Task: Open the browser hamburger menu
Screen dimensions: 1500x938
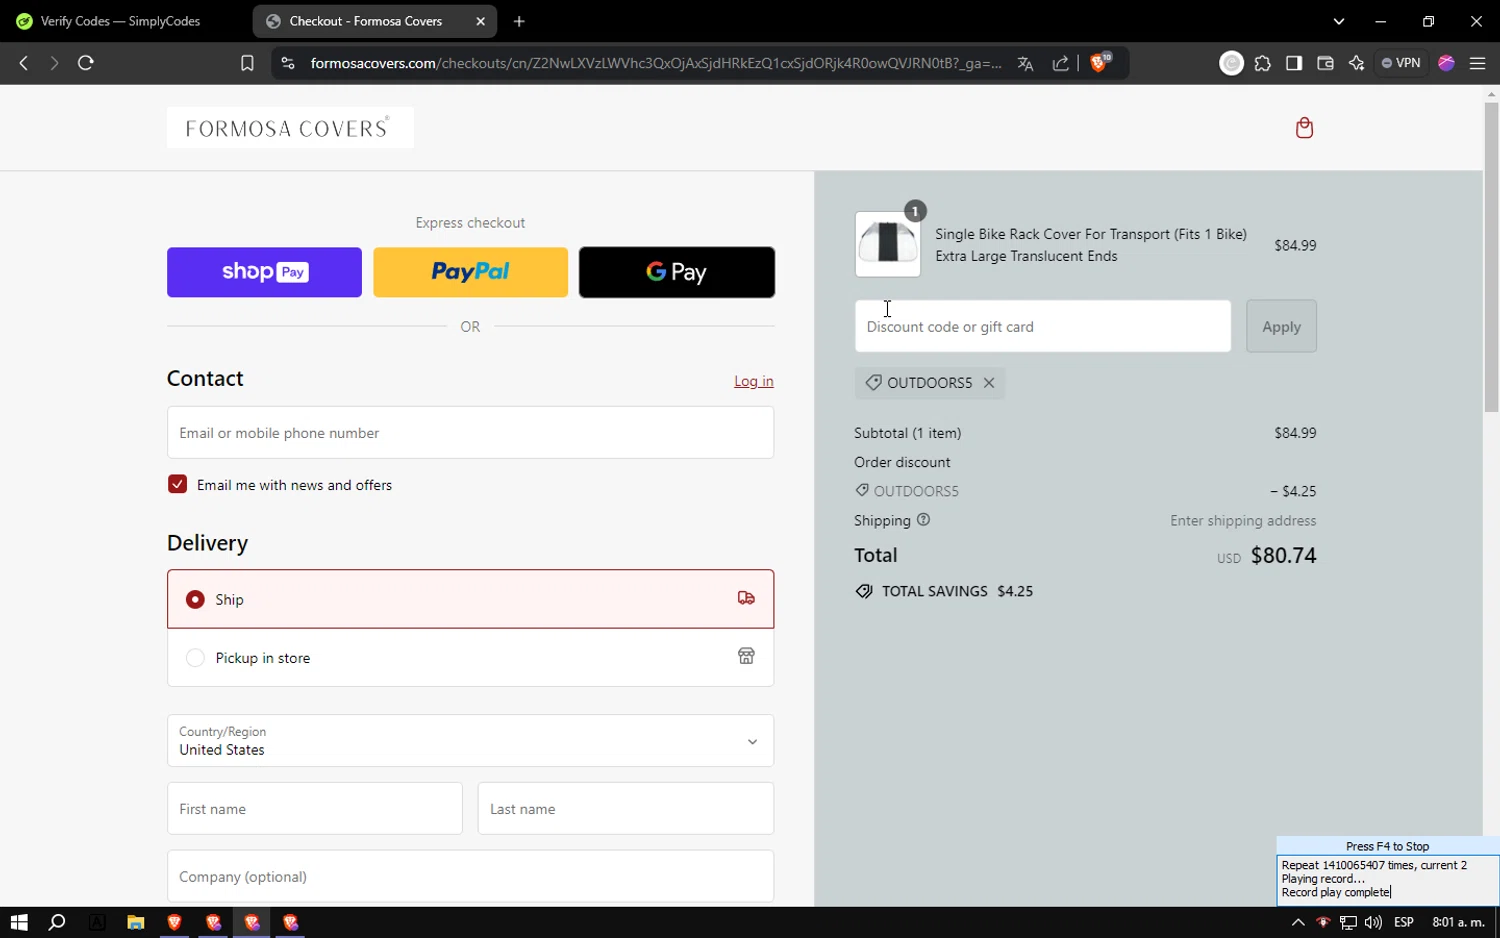Action: coord(1477,63)
